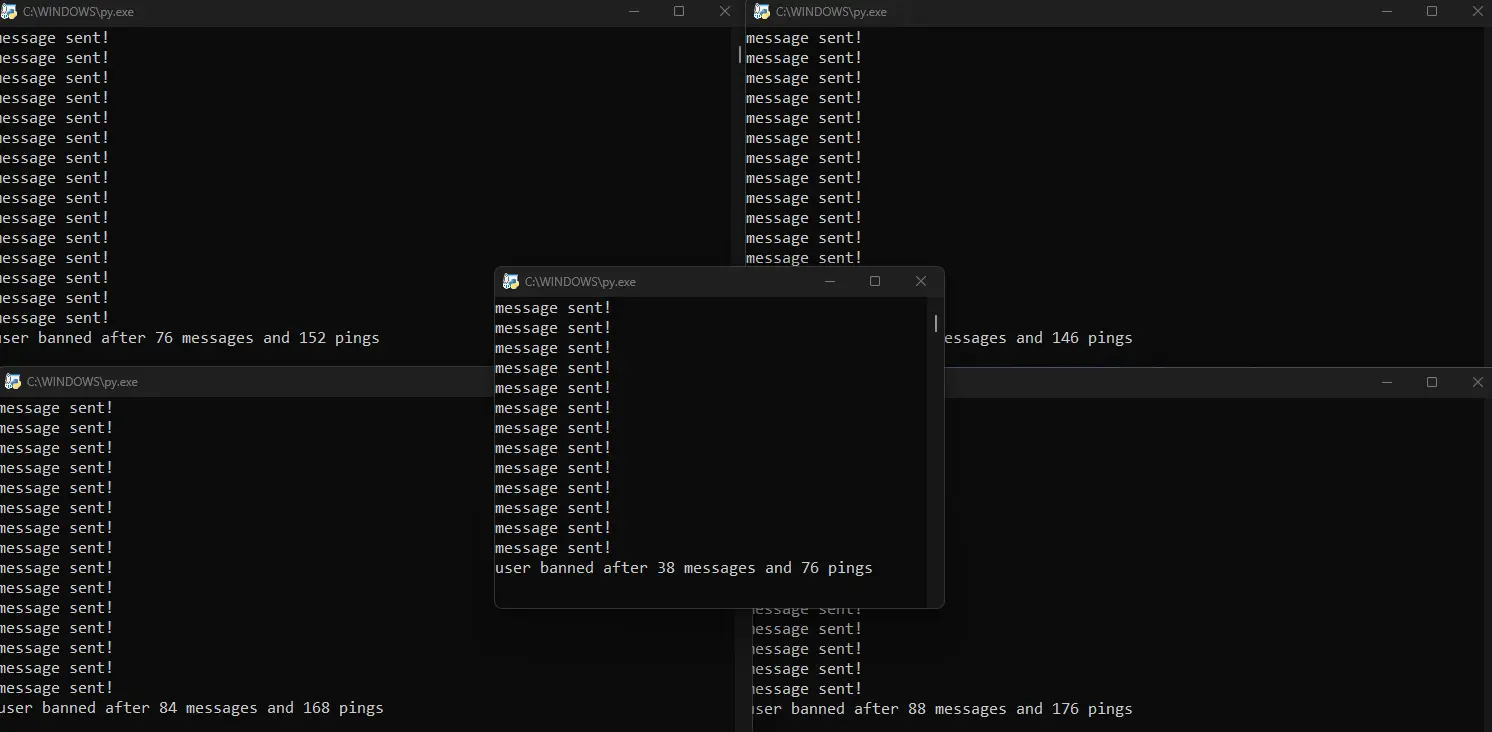Minimize the console reporting 176 pings
Viewport: 1492px width, 732px height.
coord(1387,382)
